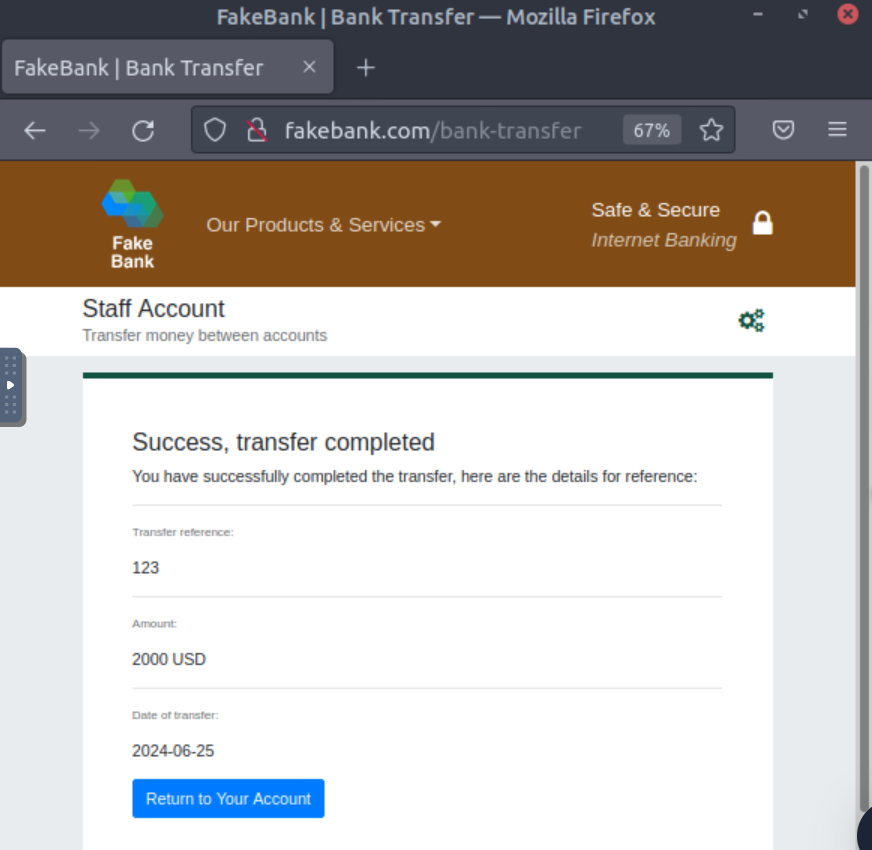
Task: Expand the left side panel handle
Action: click(x=11, y=386)
